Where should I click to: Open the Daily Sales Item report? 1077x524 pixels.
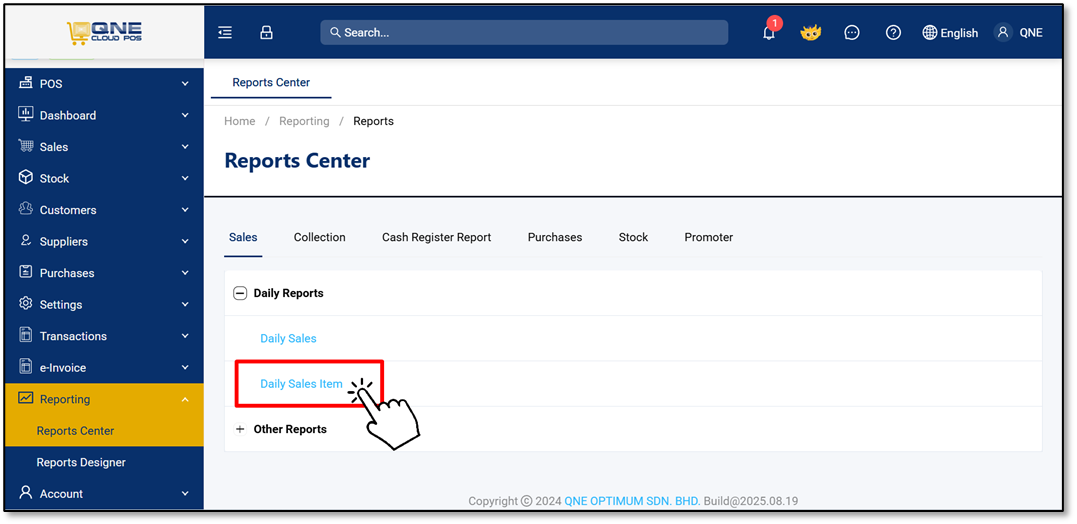(302, 384)
